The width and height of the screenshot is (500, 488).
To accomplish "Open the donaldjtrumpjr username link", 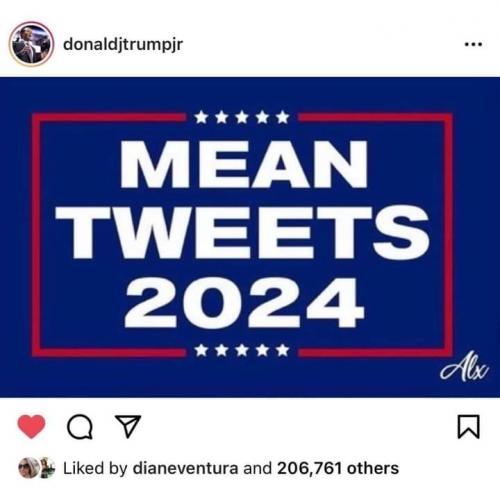I will point(123,44).
